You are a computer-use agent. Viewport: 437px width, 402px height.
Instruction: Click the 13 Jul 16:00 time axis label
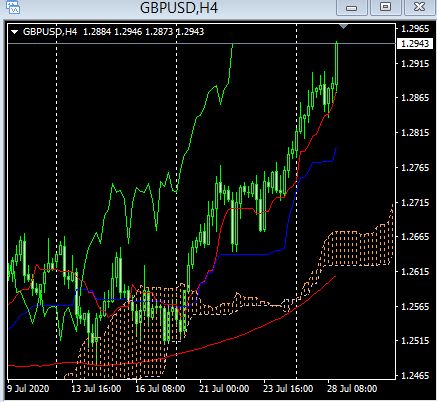tap(96, 389)
